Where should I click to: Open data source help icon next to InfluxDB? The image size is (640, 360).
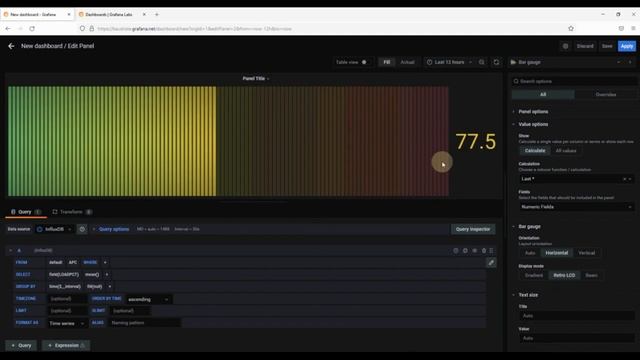point(82,229)
